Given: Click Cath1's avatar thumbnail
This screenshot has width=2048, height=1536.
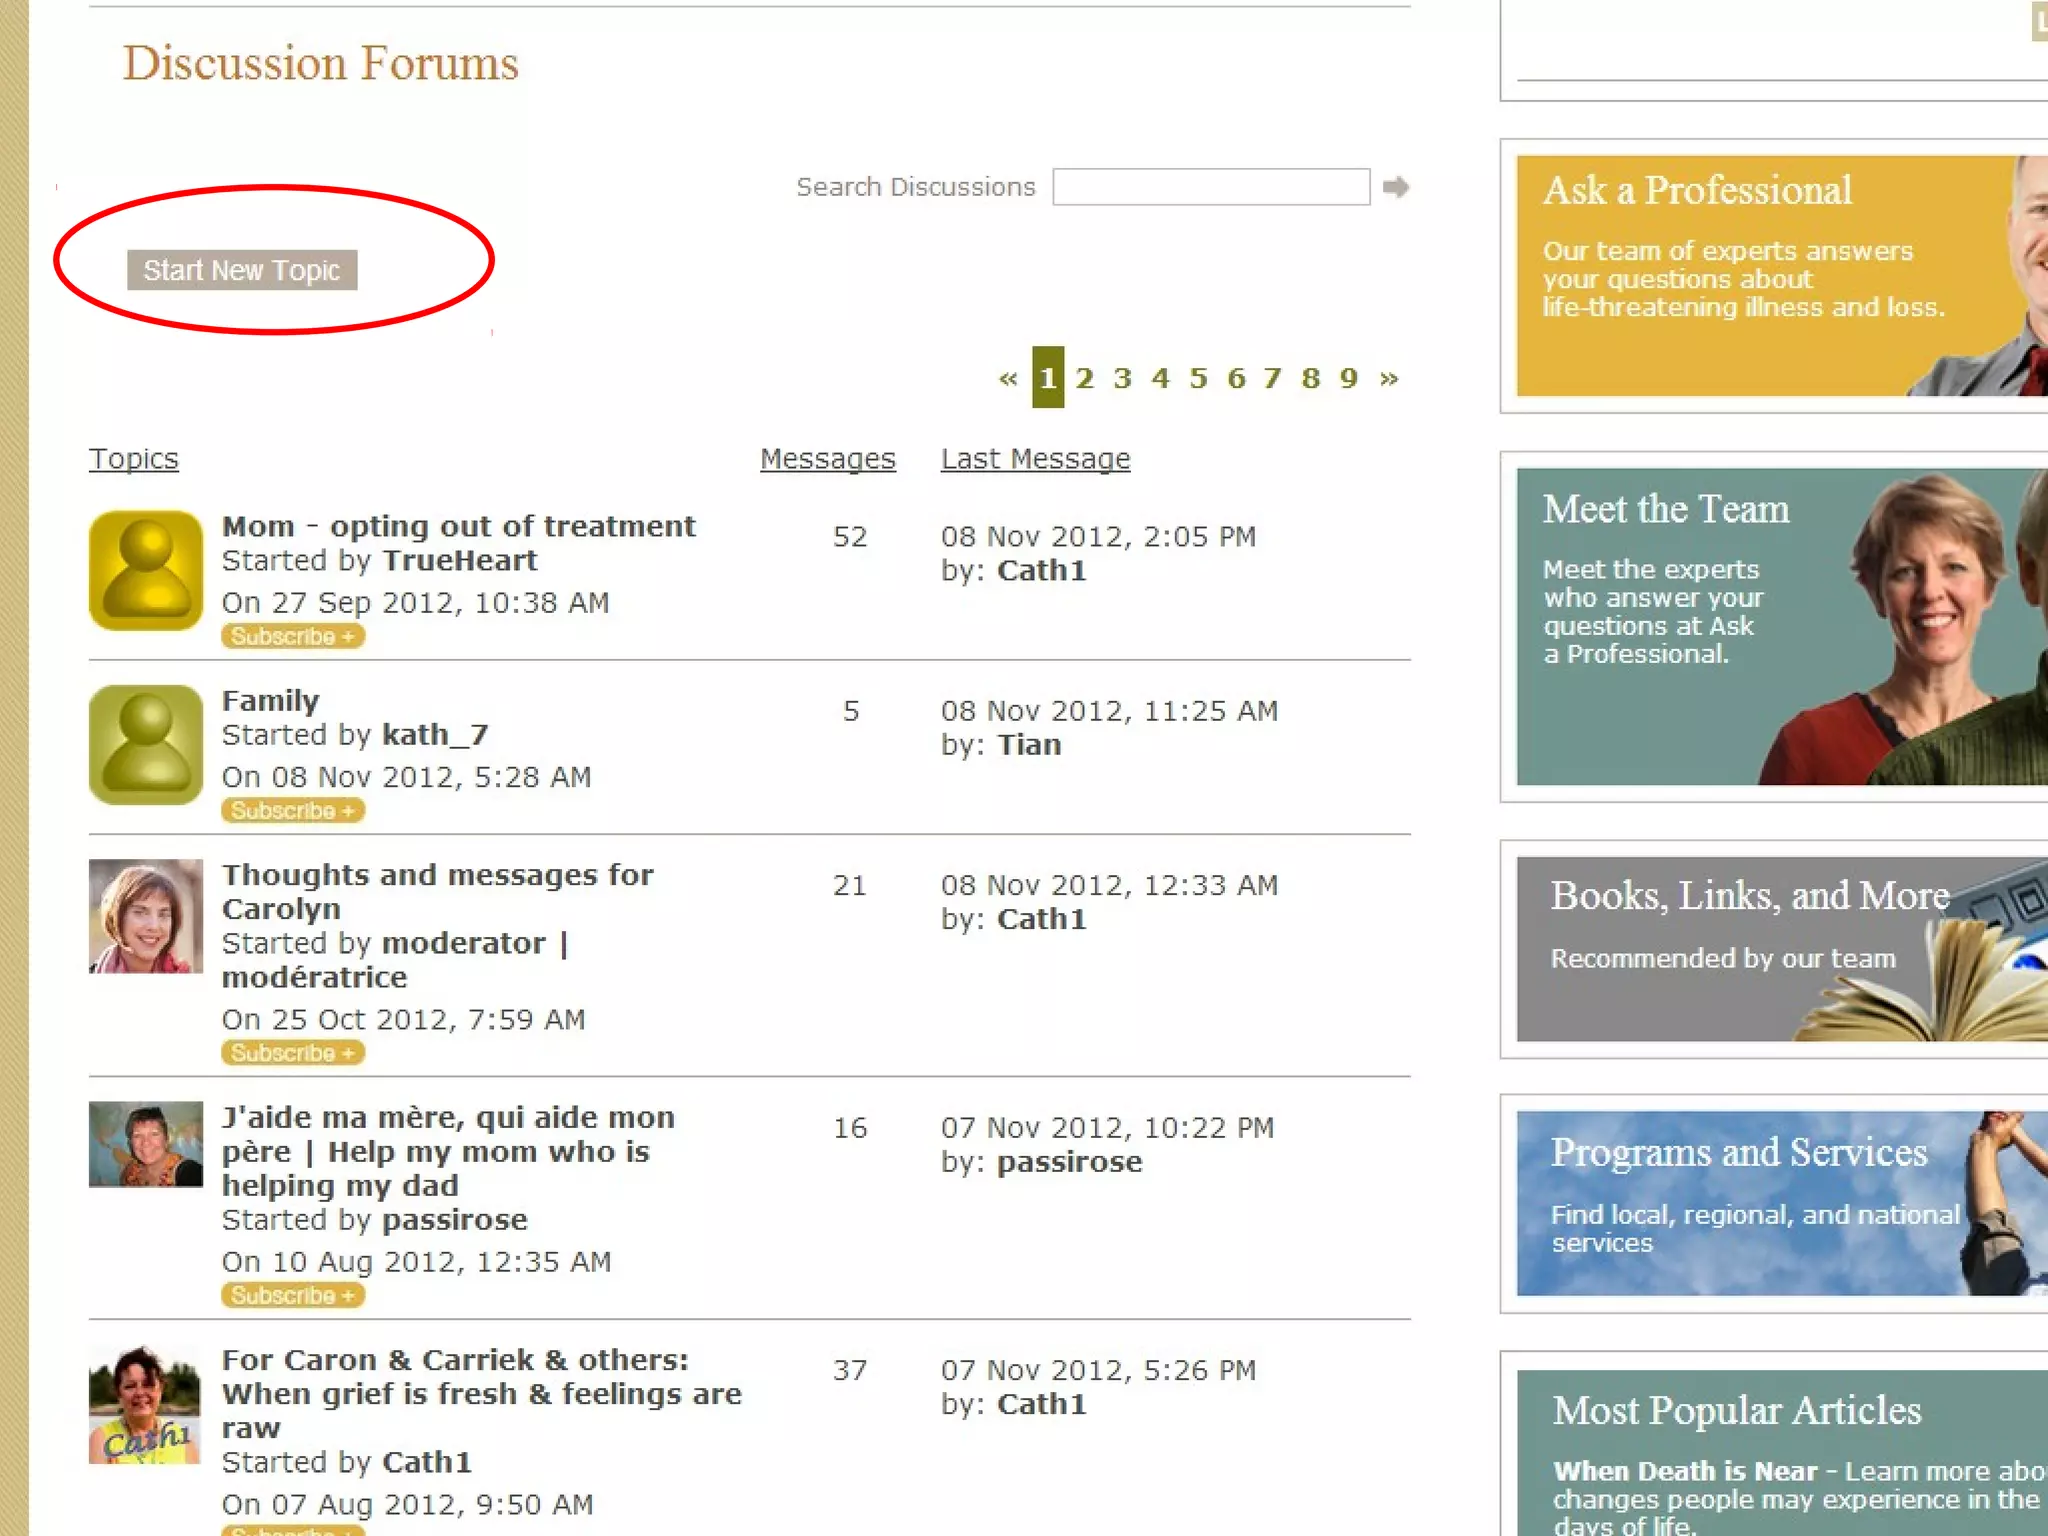Looking at the screenshot, I should [146, 1406].
